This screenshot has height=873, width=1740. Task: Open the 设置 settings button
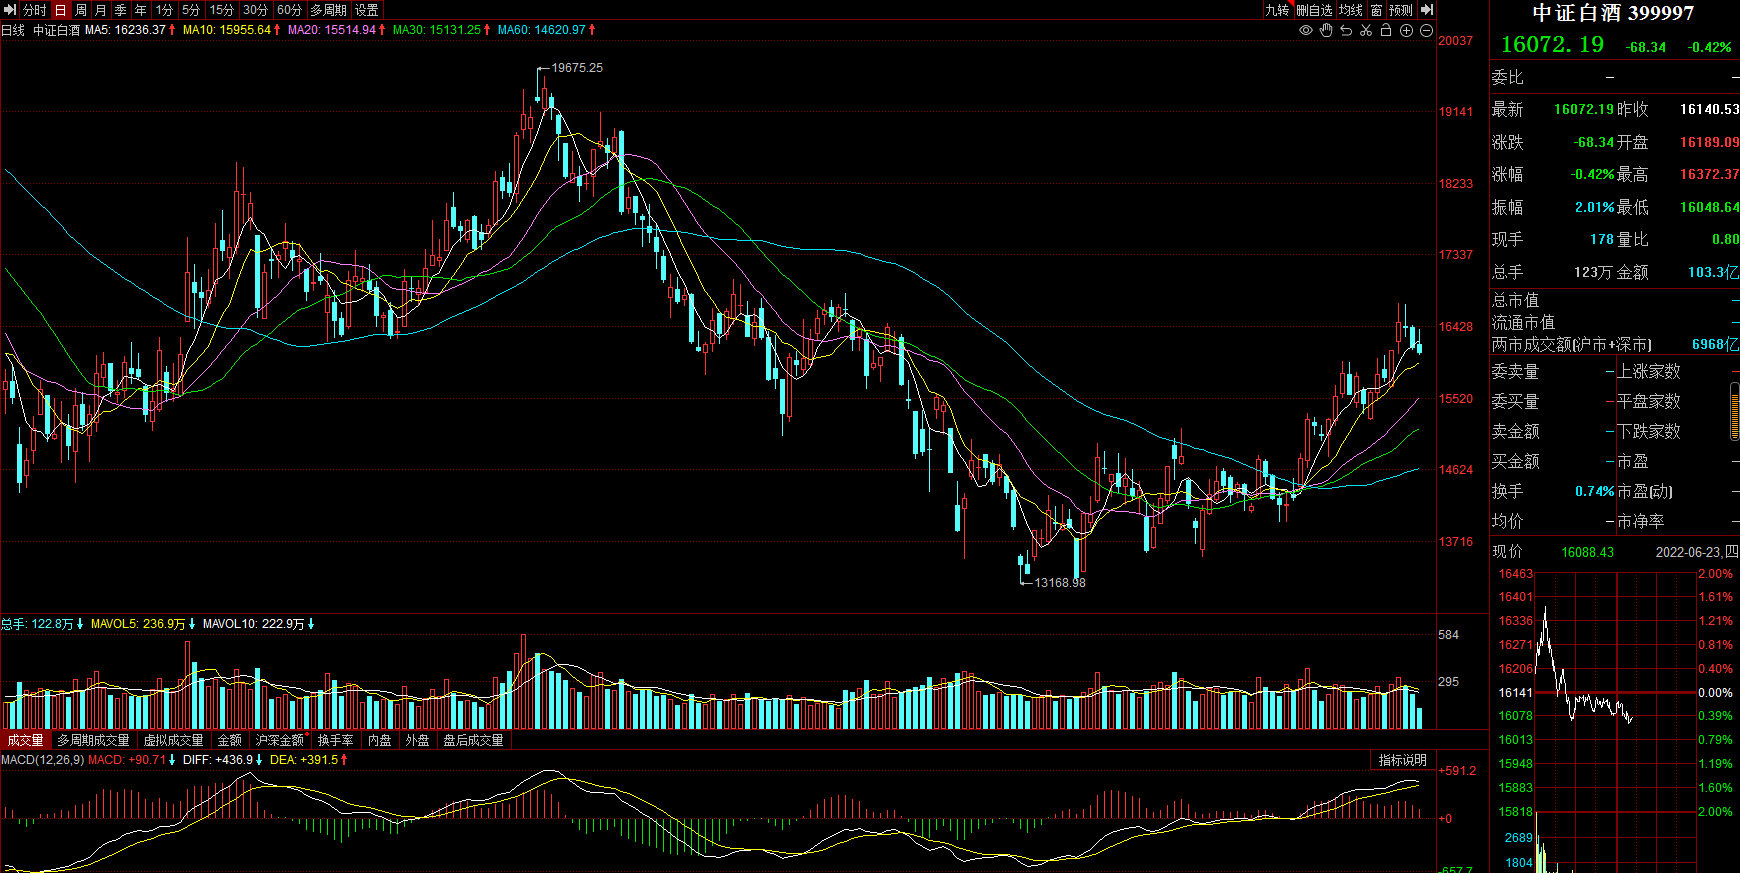click(367, 10)
